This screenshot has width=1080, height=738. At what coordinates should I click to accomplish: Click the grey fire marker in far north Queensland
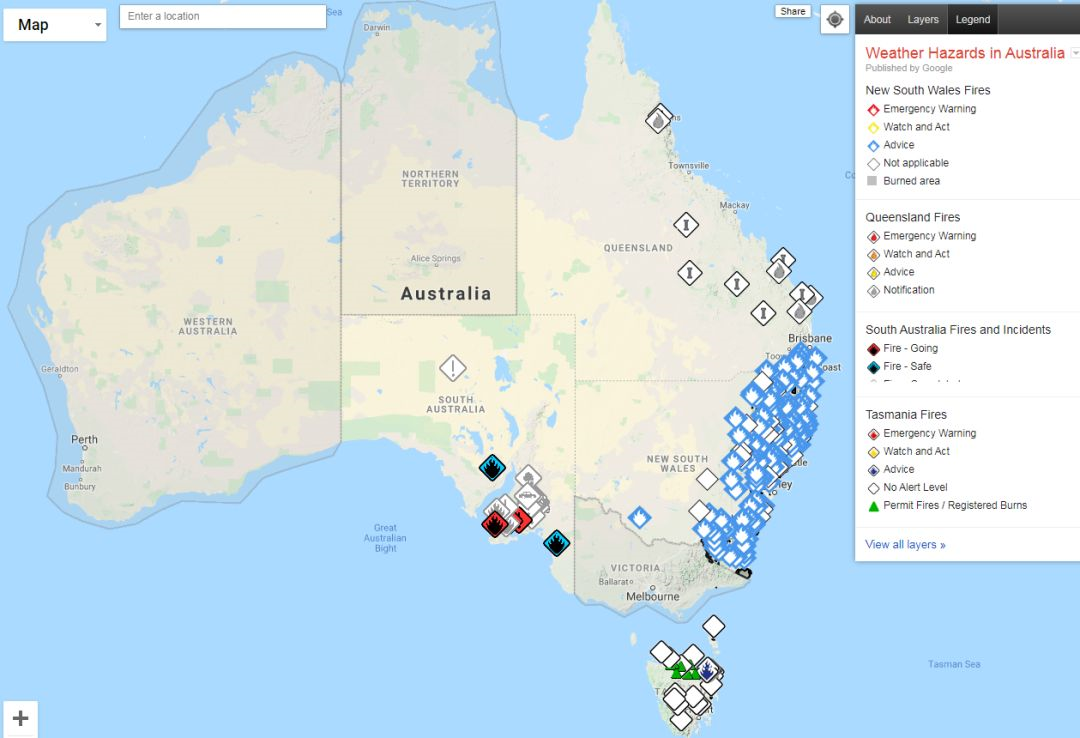658,121
